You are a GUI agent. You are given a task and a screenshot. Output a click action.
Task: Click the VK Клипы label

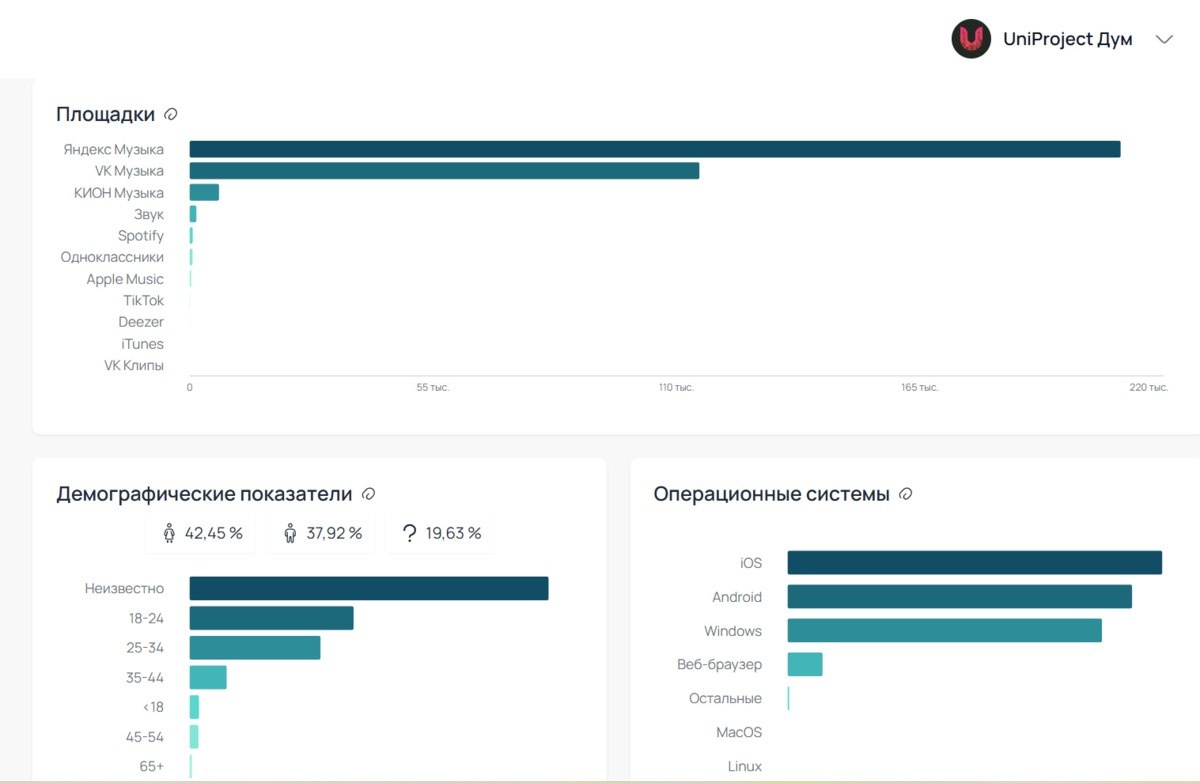tap(134, 365)
